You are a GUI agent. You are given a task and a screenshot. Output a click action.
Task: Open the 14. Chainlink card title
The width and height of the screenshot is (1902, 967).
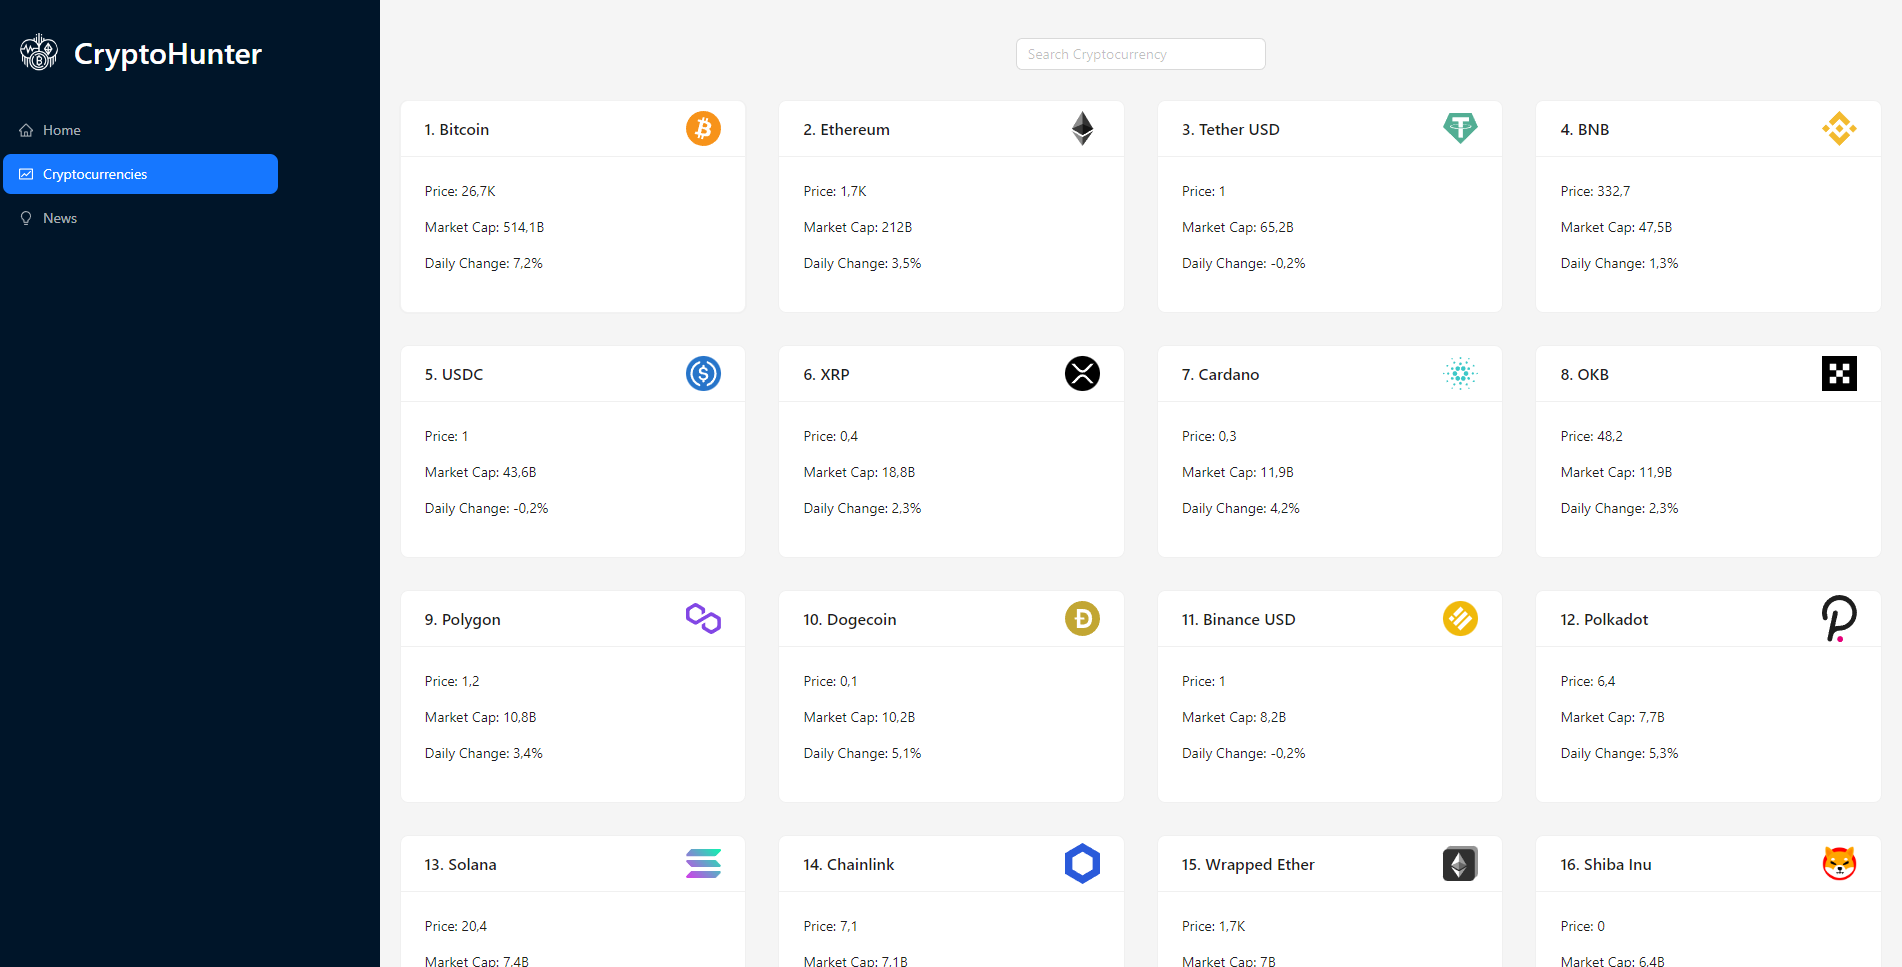(x=848, y=864)
